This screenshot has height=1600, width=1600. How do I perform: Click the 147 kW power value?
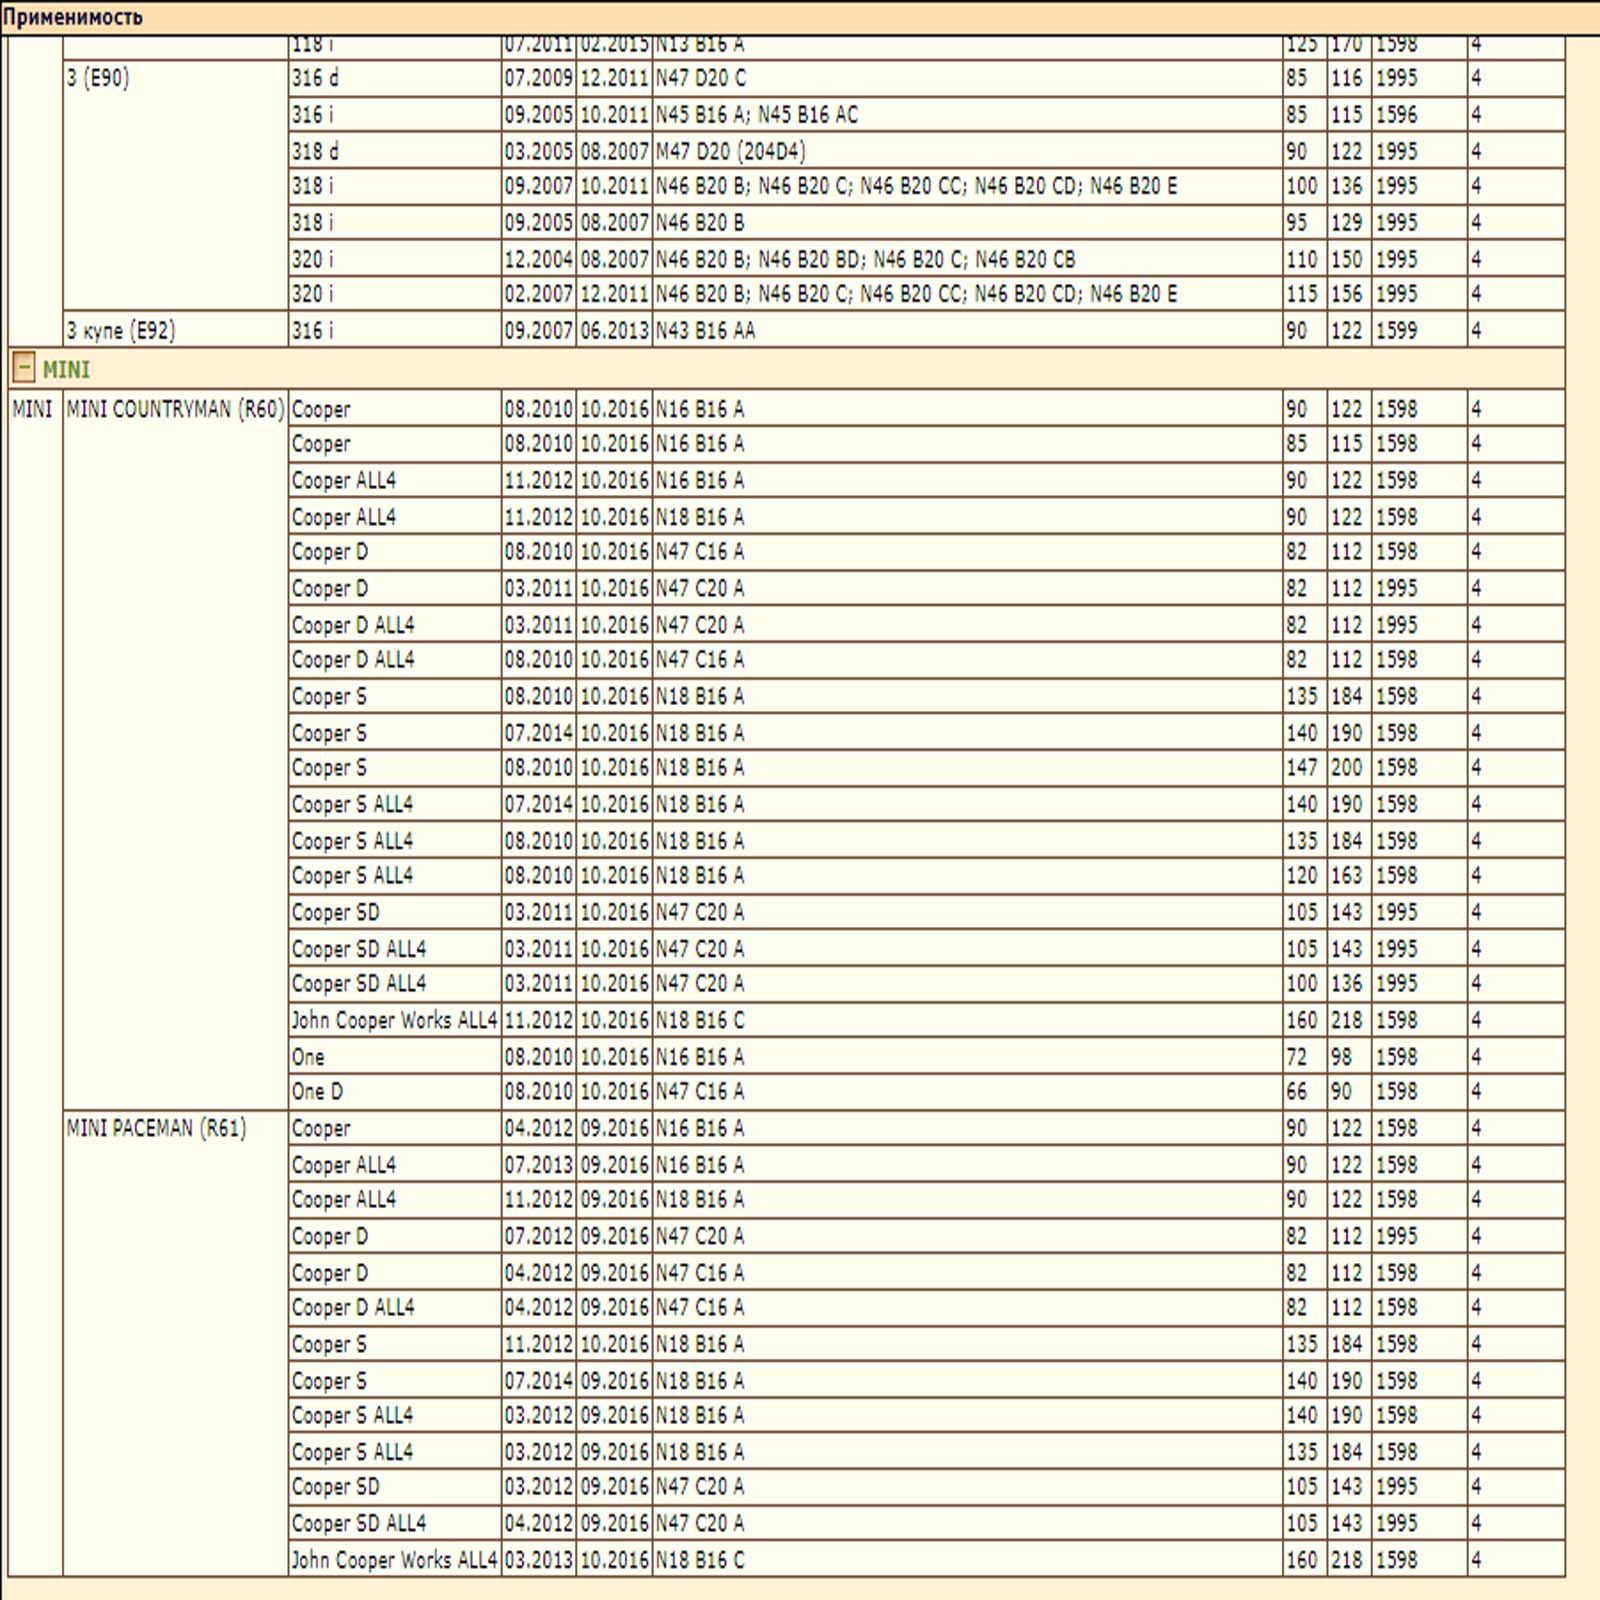pyautogui.click(x=1302, y=768)
